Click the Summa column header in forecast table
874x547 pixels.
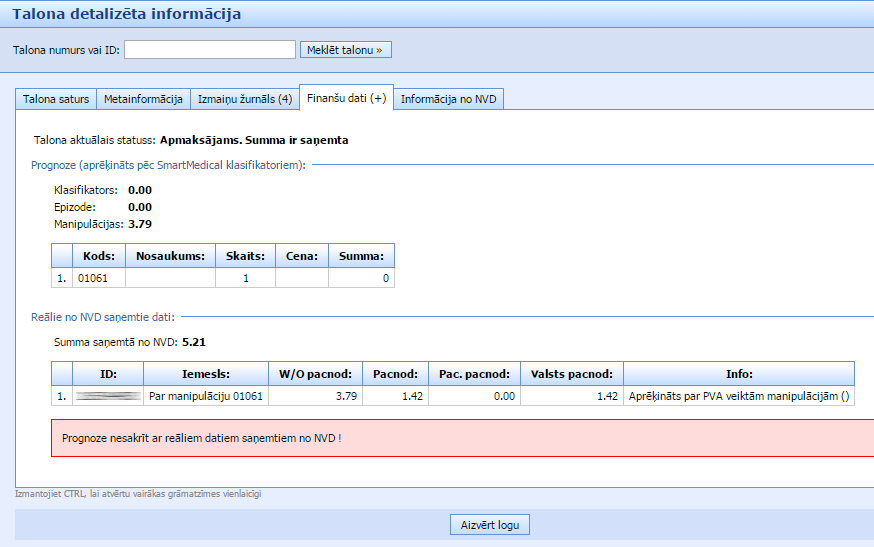tap(361, 255)
